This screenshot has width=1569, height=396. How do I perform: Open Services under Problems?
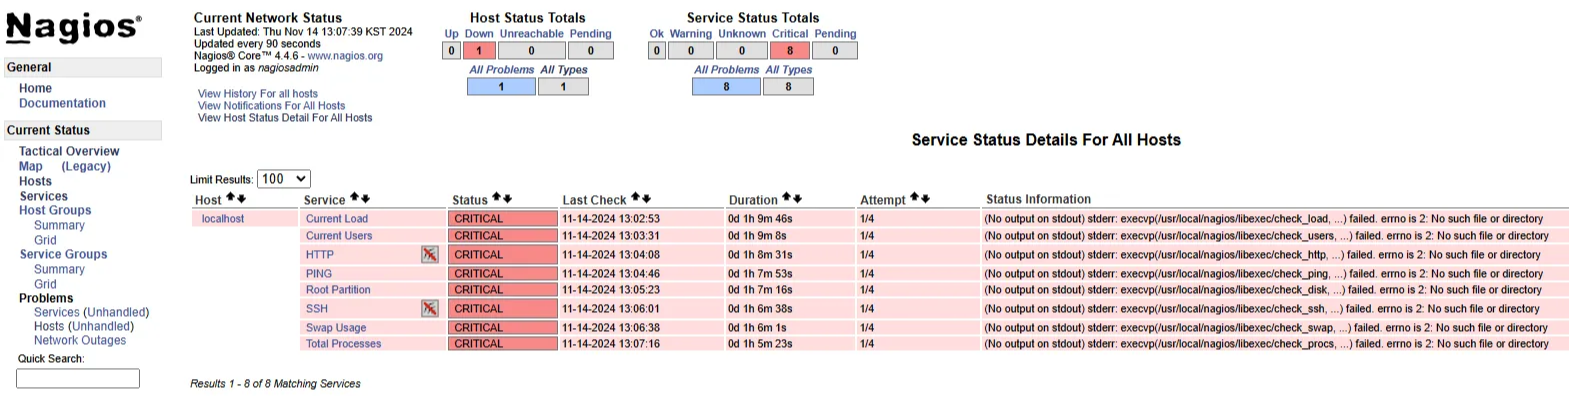56,312
